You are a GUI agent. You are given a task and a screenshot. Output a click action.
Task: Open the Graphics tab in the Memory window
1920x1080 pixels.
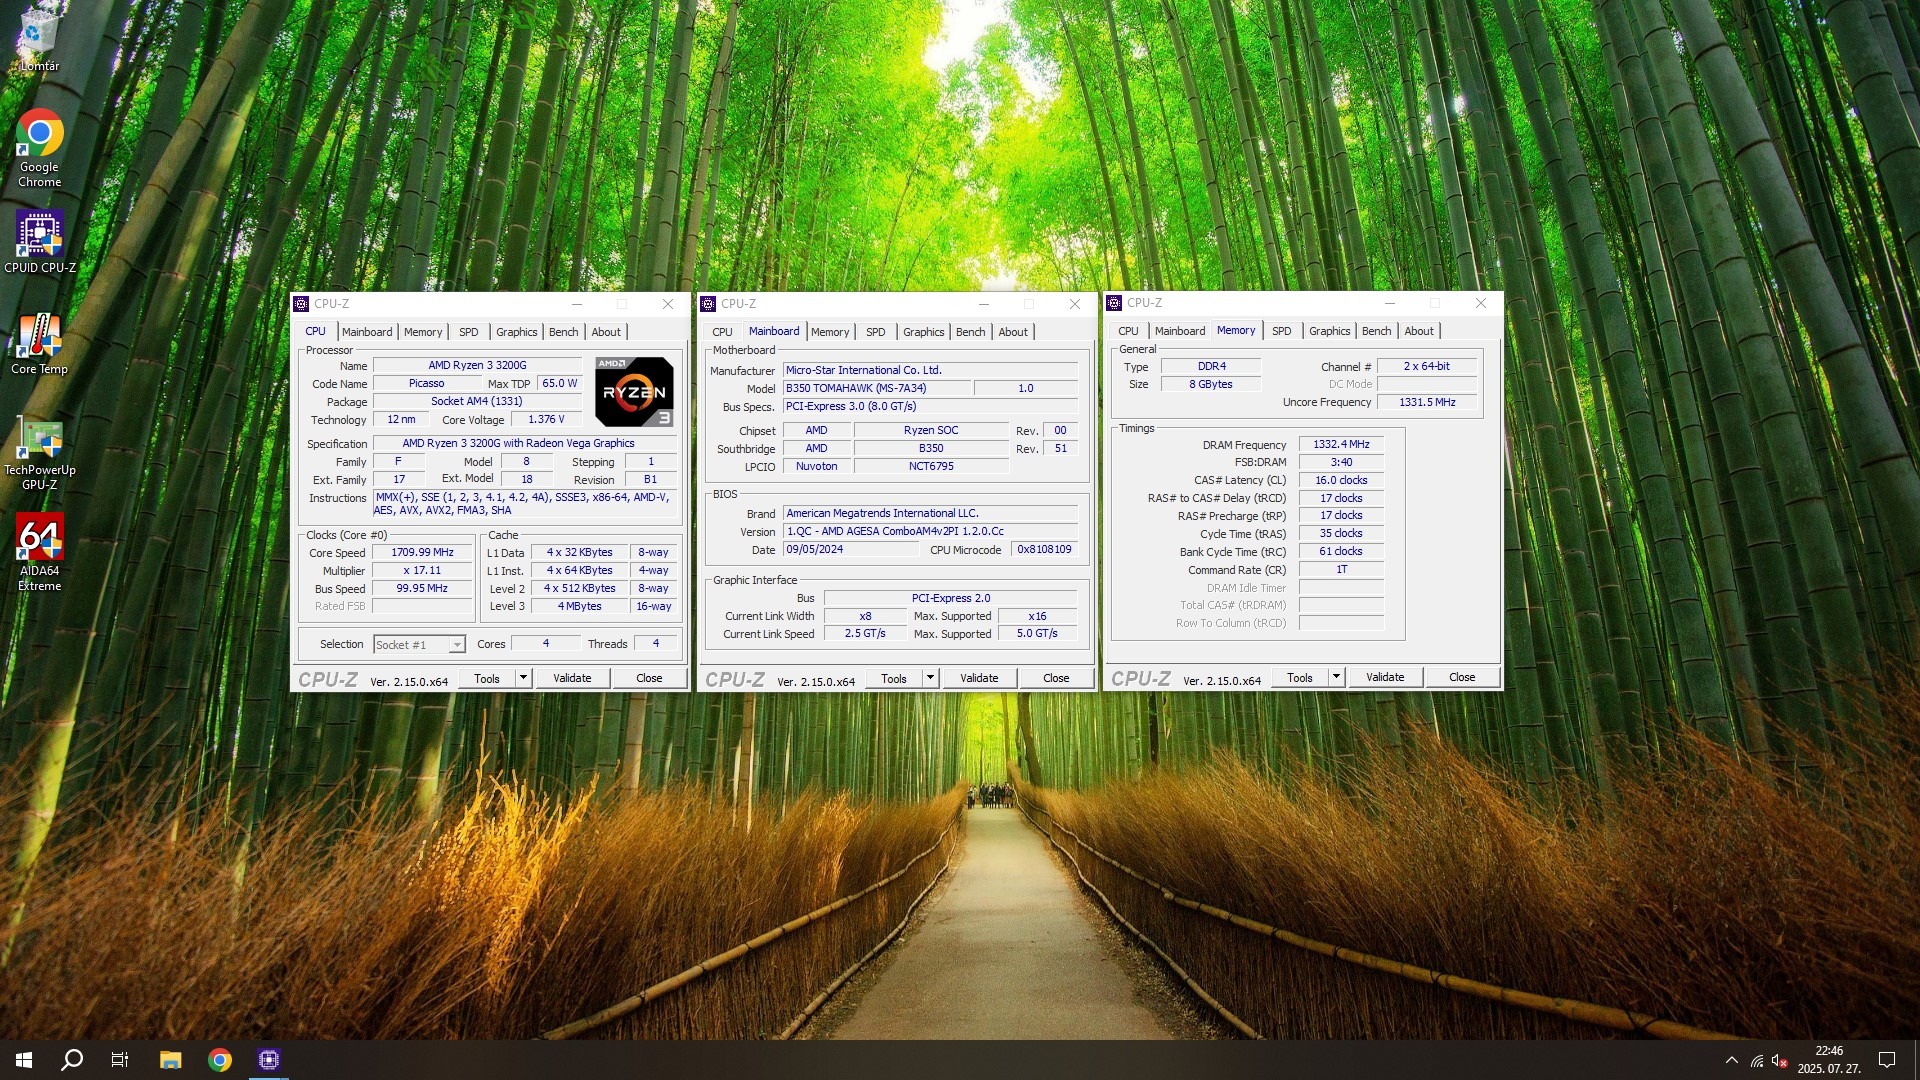pyautogui.click(x=1329, y=331)
